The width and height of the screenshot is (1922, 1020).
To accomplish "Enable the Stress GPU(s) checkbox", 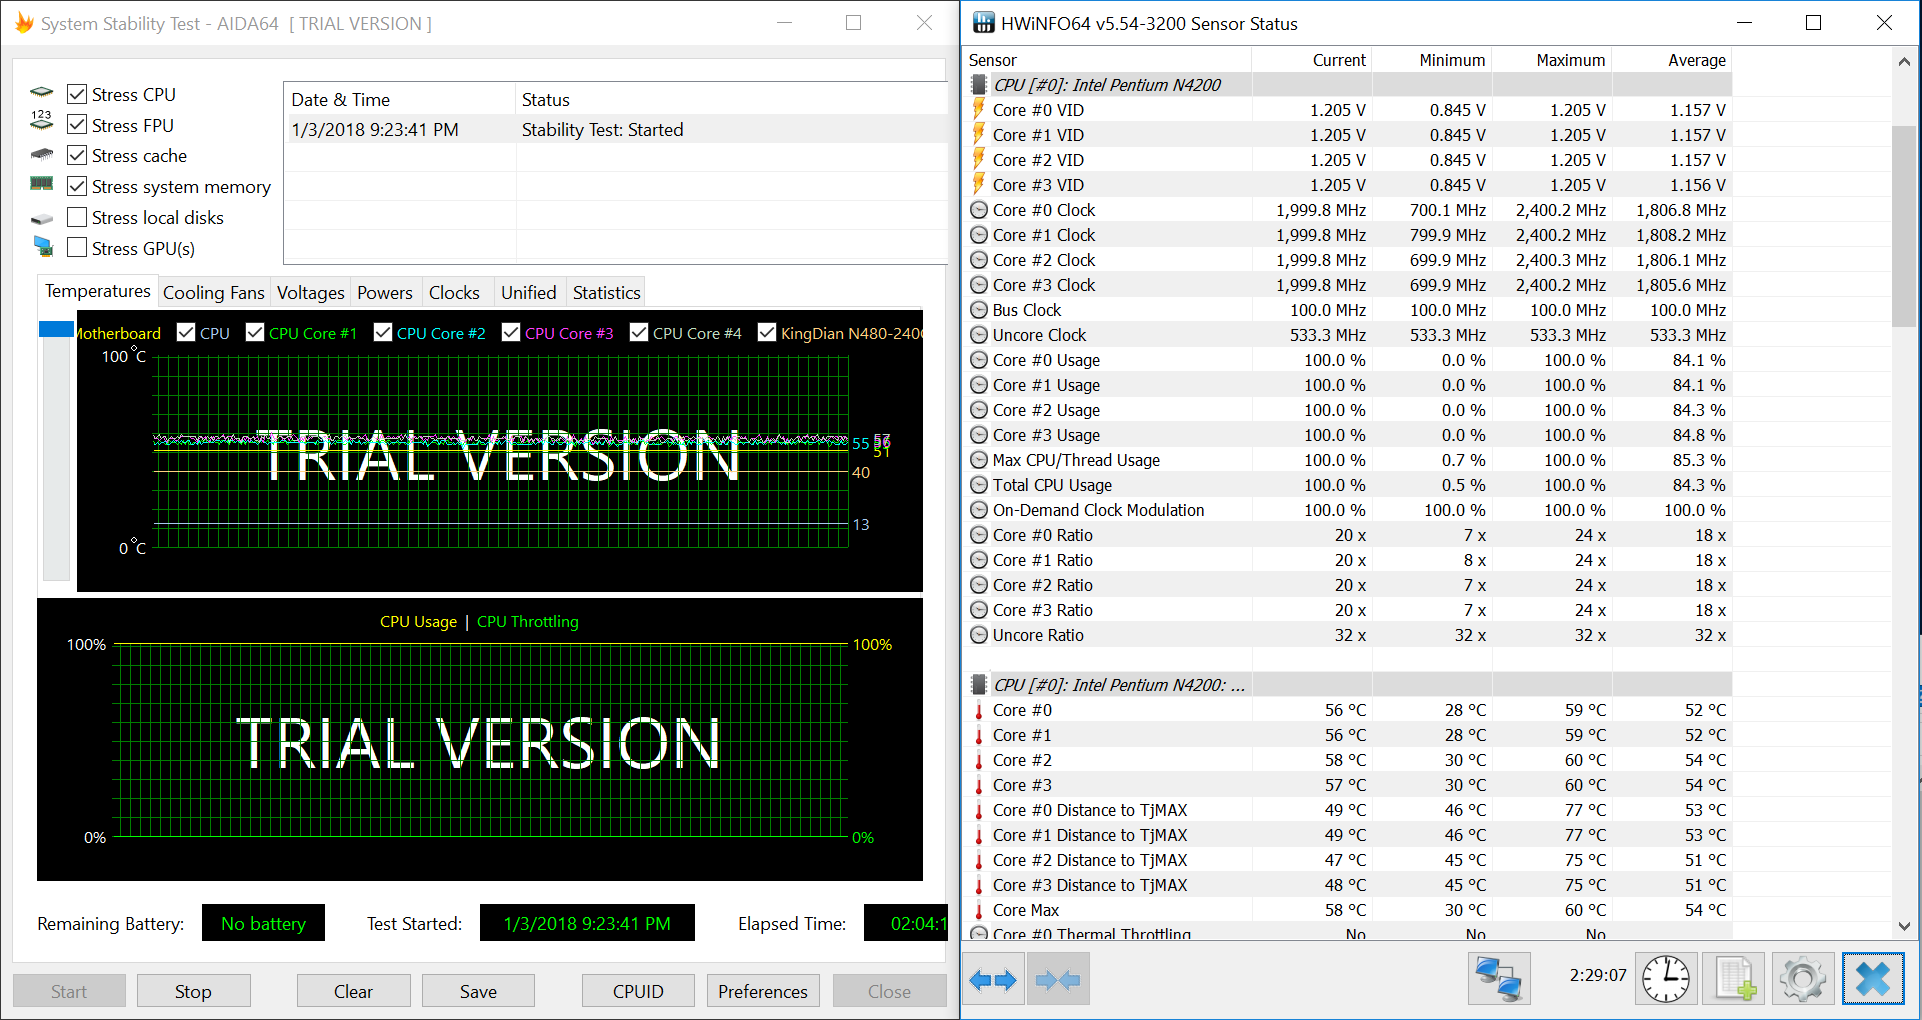I will coord(76,247).
